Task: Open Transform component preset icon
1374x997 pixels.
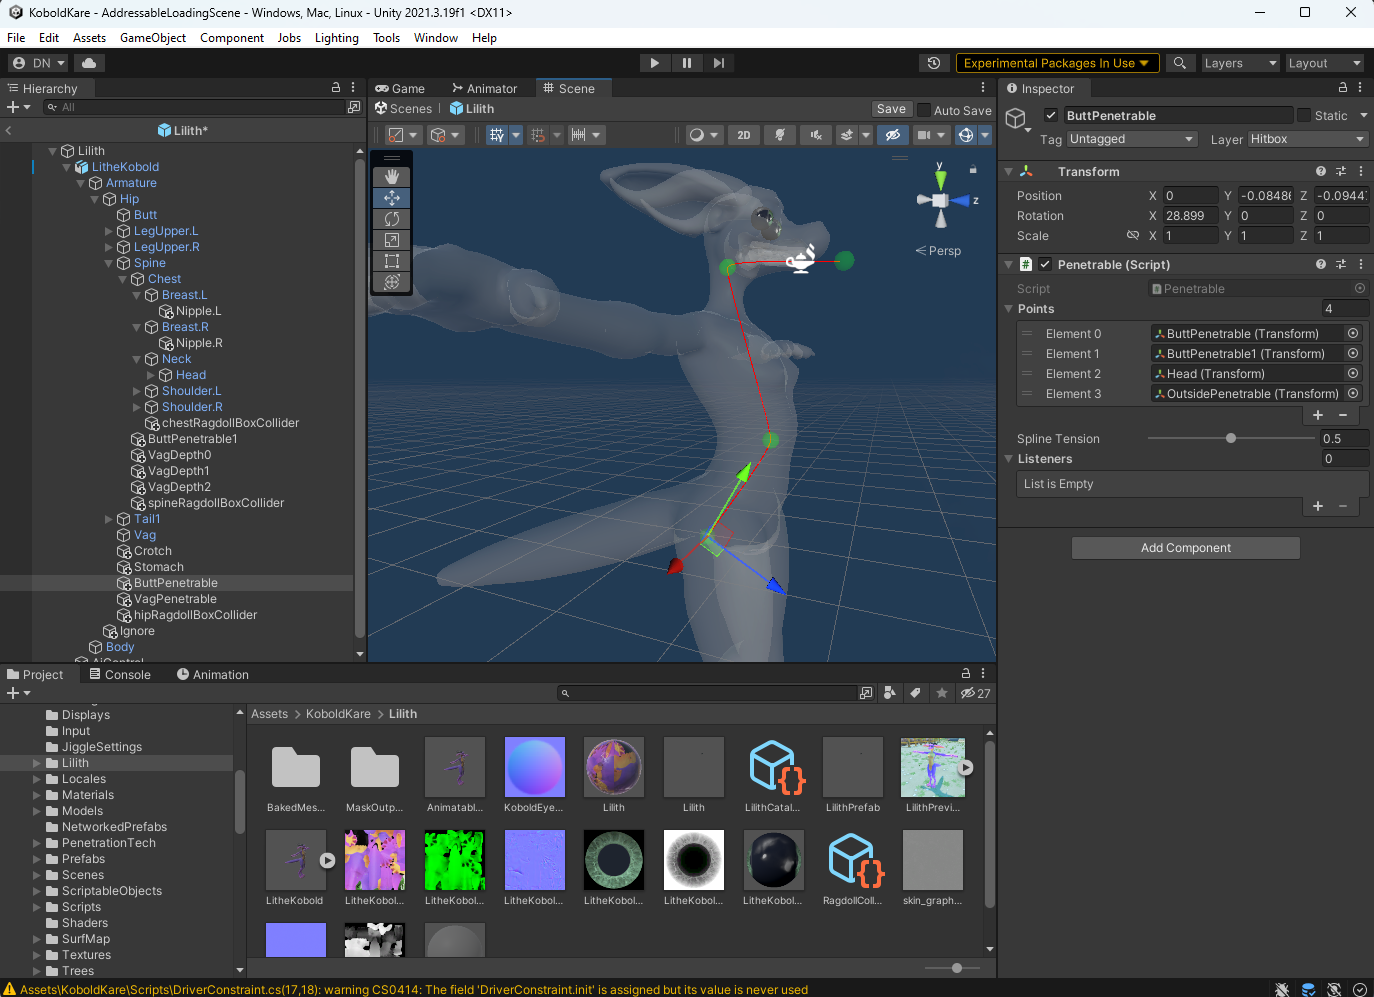Action: click(x=1341, y=171)
